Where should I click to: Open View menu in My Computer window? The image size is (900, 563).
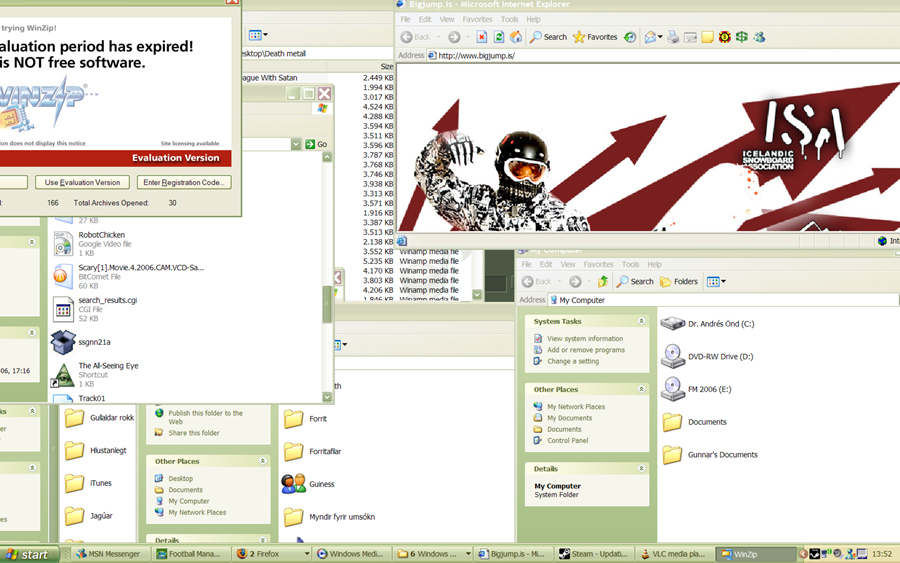(x=568, y=265)
